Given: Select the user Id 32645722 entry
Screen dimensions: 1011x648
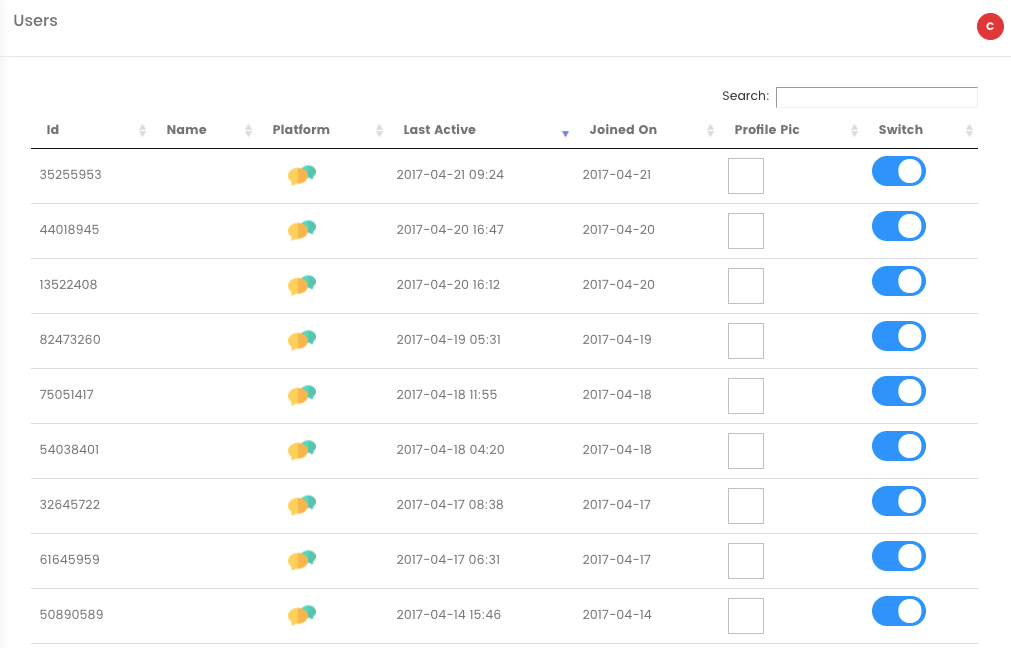Looking at the screenshot, I should click(x=70, y=505).
